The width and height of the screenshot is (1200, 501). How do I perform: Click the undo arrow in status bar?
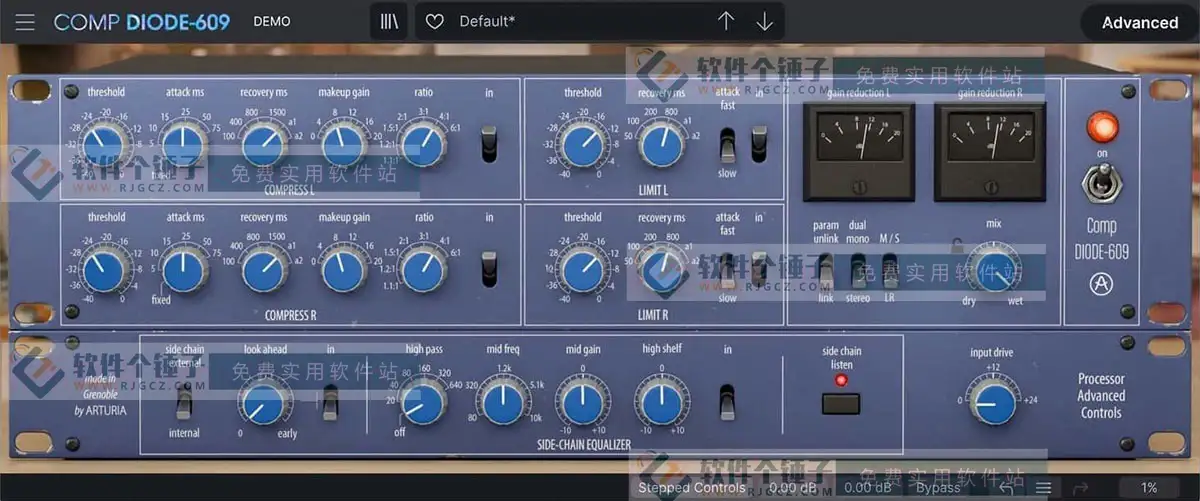[x=1008, y=488]
